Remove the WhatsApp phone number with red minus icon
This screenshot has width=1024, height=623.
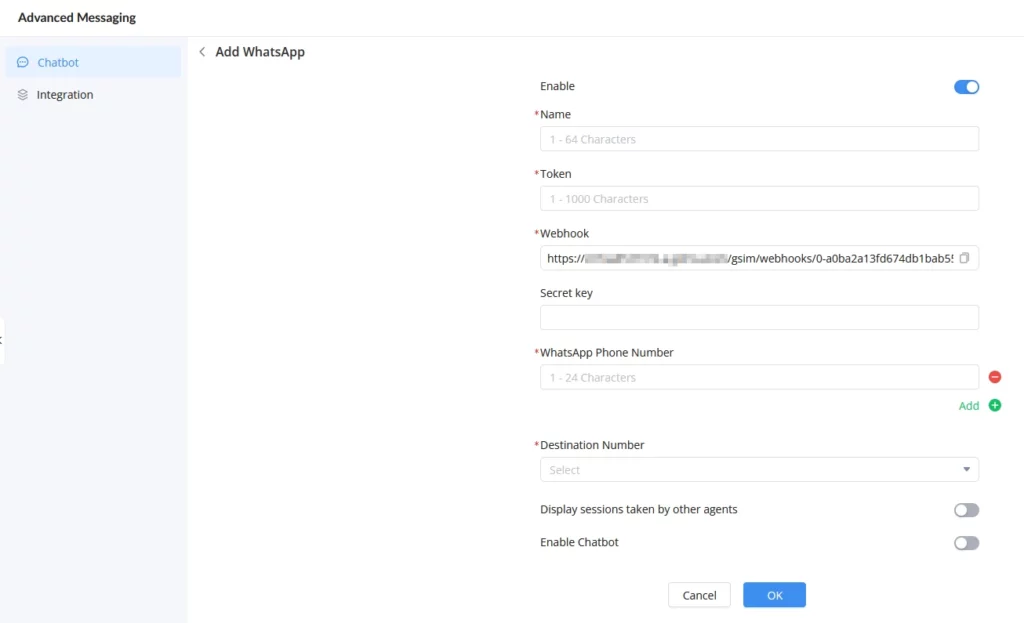[x=995, y=377]
